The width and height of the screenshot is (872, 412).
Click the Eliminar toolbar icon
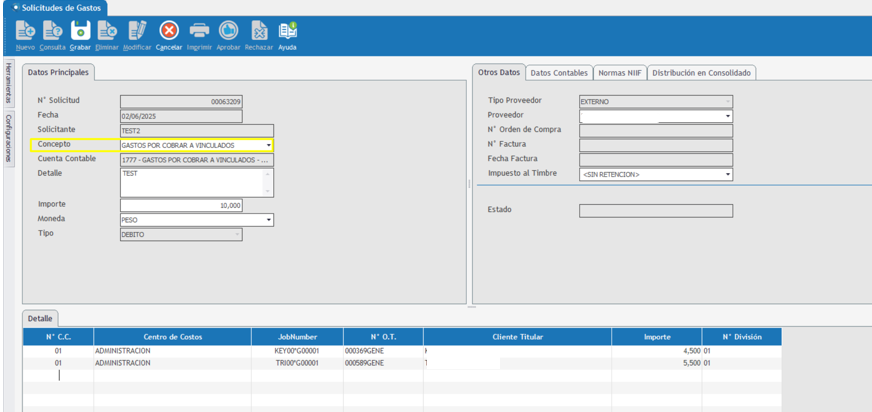107,31
